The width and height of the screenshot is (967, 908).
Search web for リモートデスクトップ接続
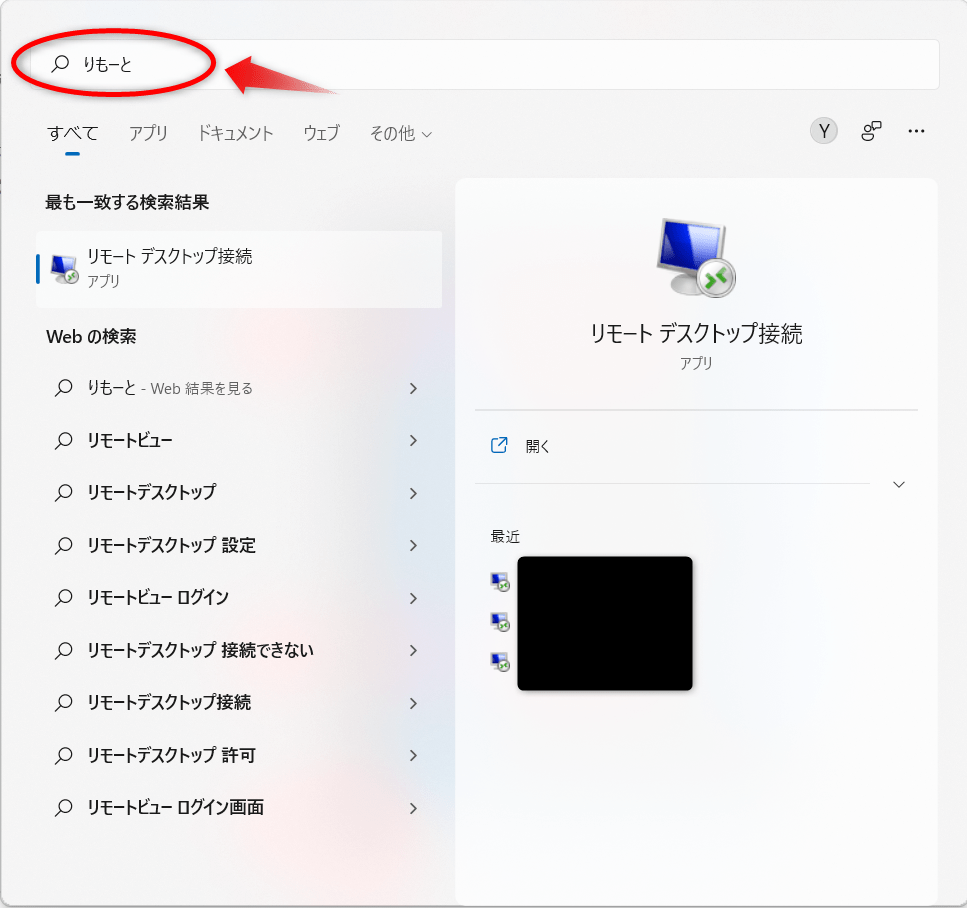(x=169, y=702)
